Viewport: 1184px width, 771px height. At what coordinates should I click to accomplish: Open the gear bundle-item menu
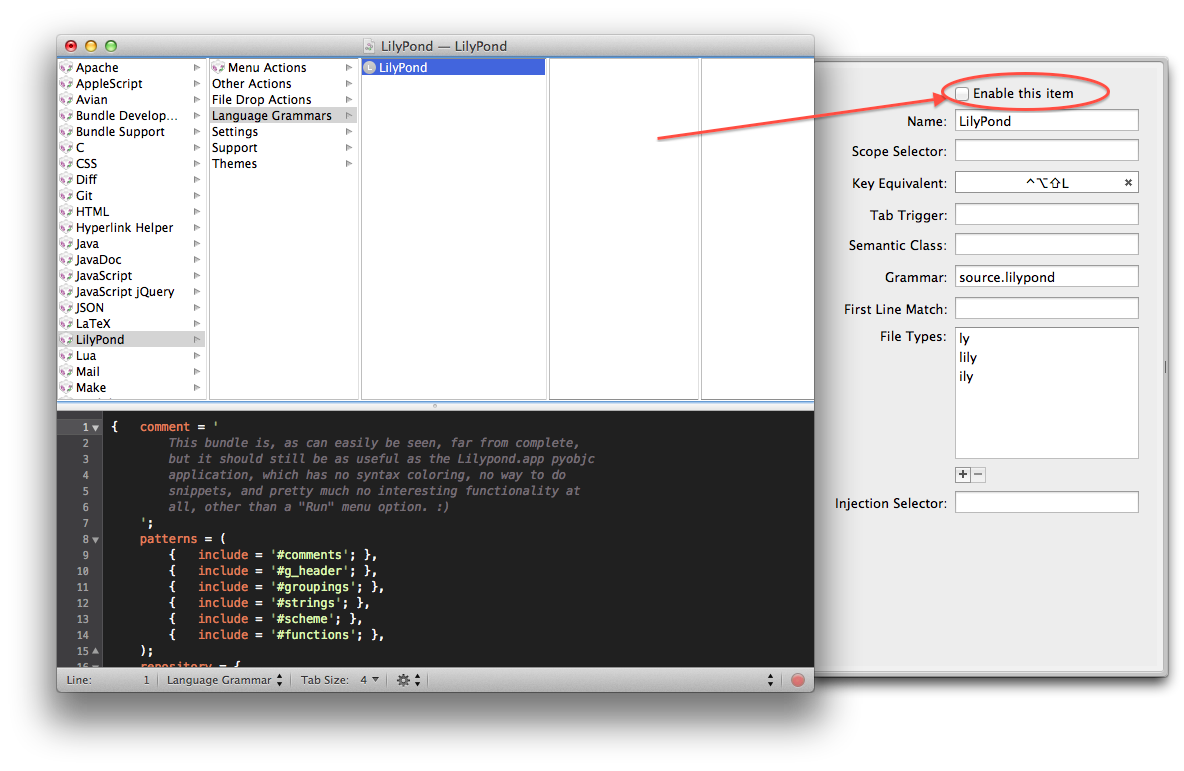(x=408, y=680)
